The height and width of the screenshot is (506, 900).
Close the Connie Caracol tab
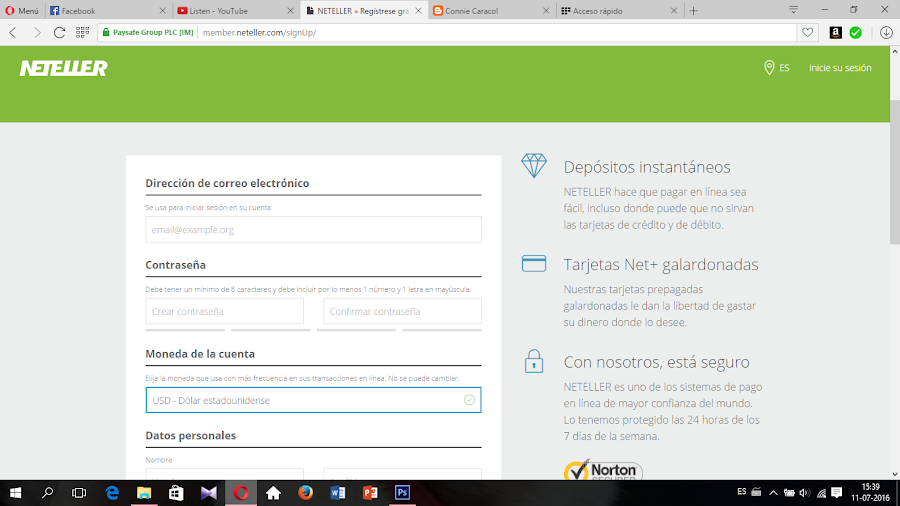(x=546, y=10)
